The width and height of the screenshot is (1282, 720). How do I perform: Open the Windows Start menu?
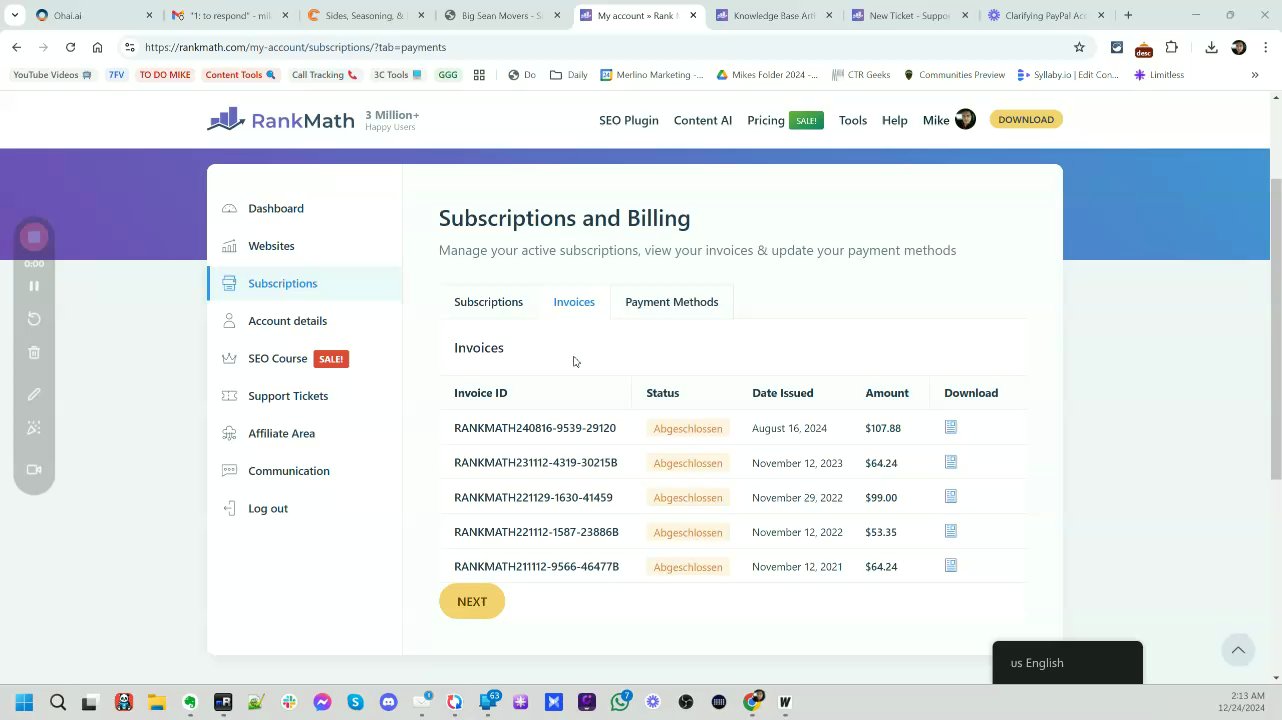tap(24, 702)
